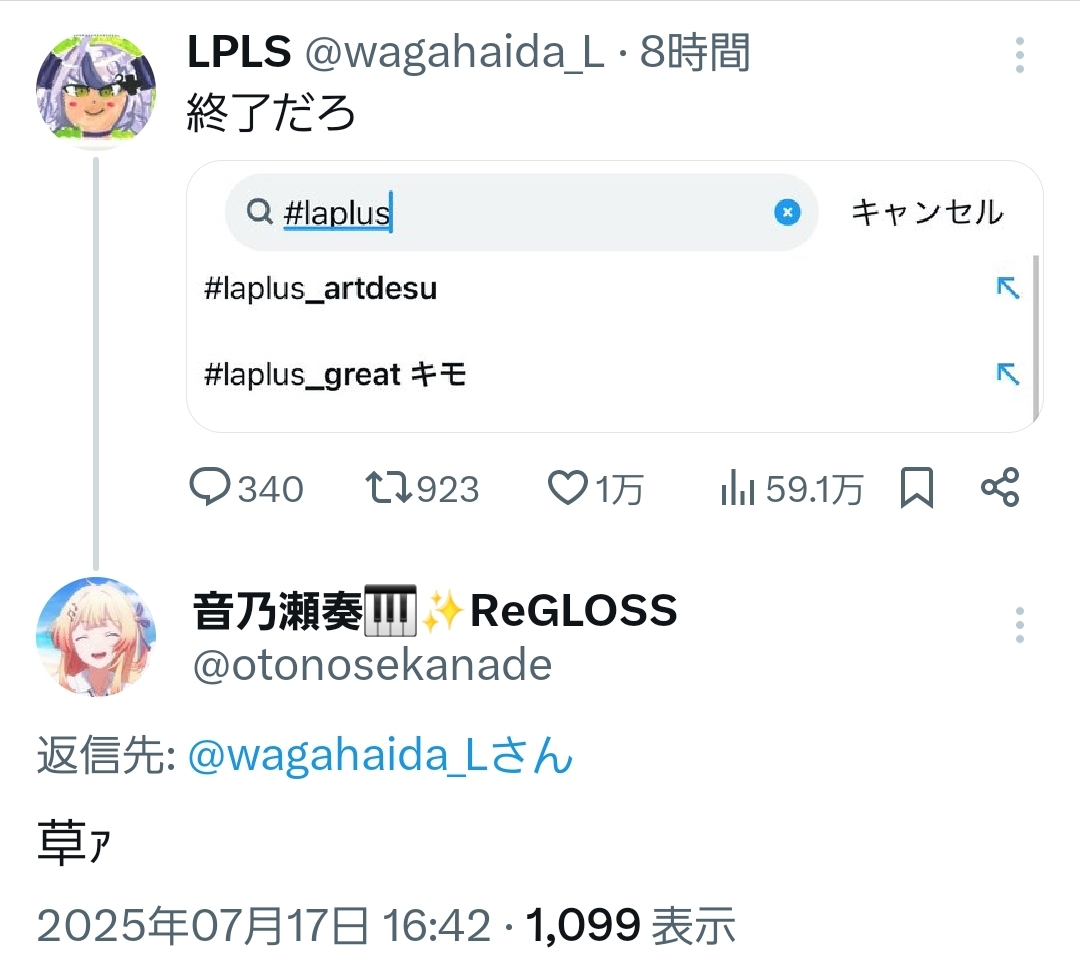Click into the #laplus search field
1080x980 pixels.
click(x=521, y=212)
